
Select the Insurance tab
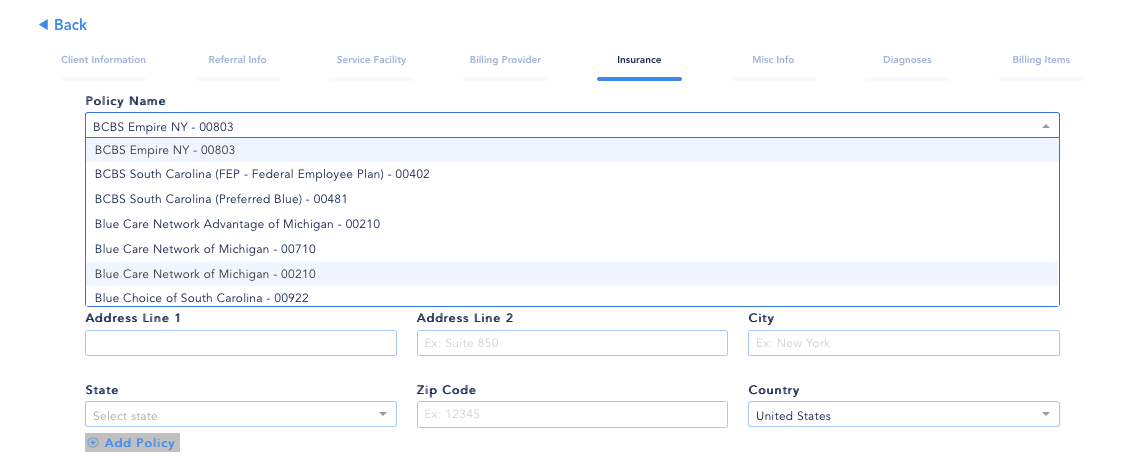[x=639, y=60]
